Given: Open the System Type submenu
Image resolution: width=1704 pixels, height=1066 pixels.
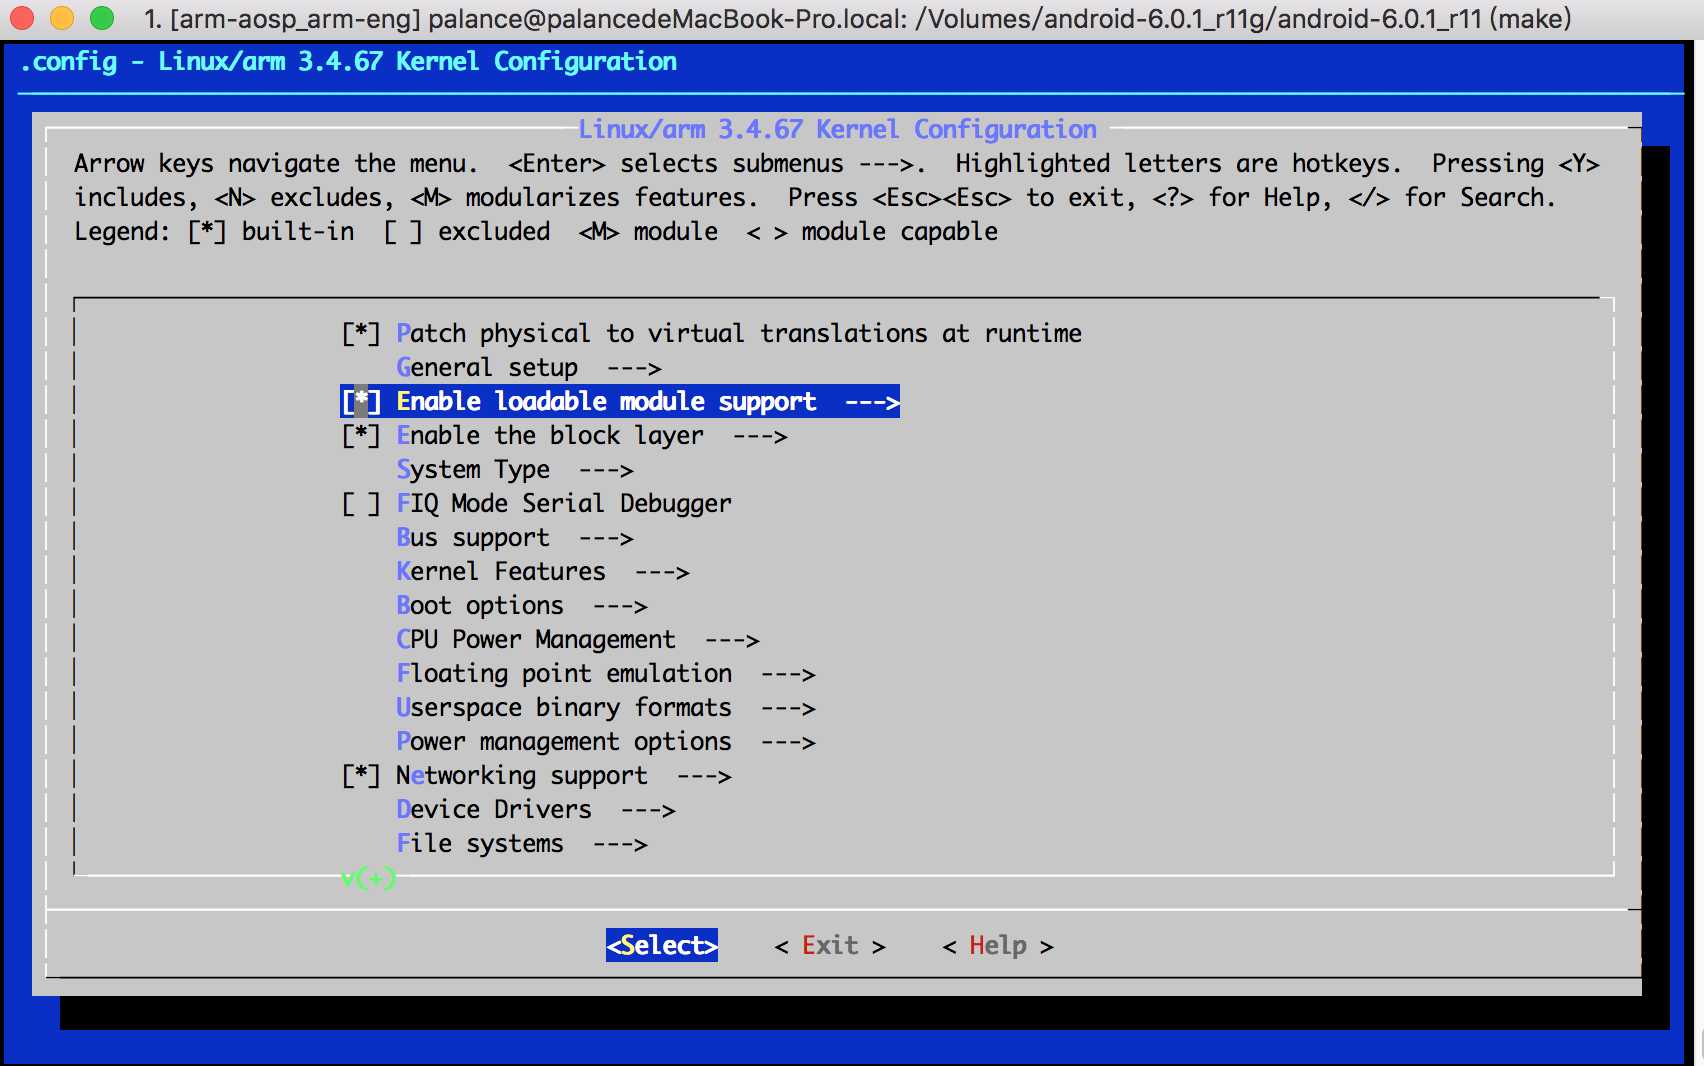Looking at the screenshot, I should 514,469.
